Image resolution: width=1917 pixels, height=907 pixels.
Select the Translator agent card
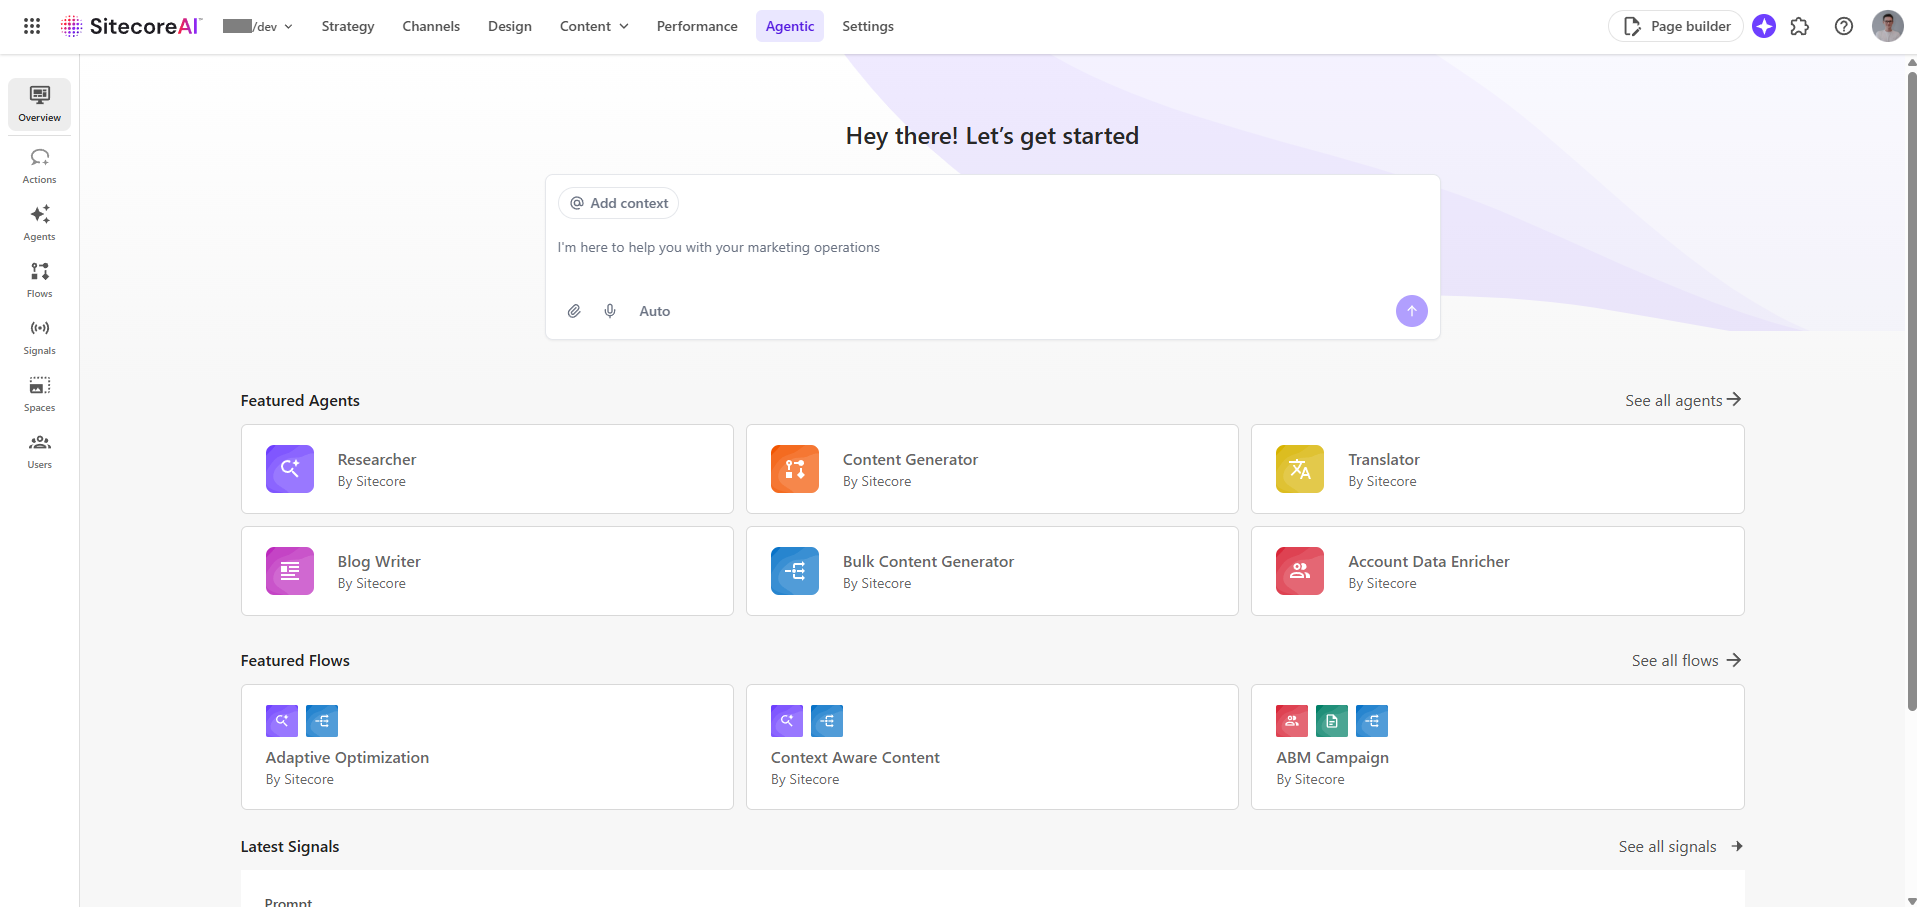(x=1497, y=469)
